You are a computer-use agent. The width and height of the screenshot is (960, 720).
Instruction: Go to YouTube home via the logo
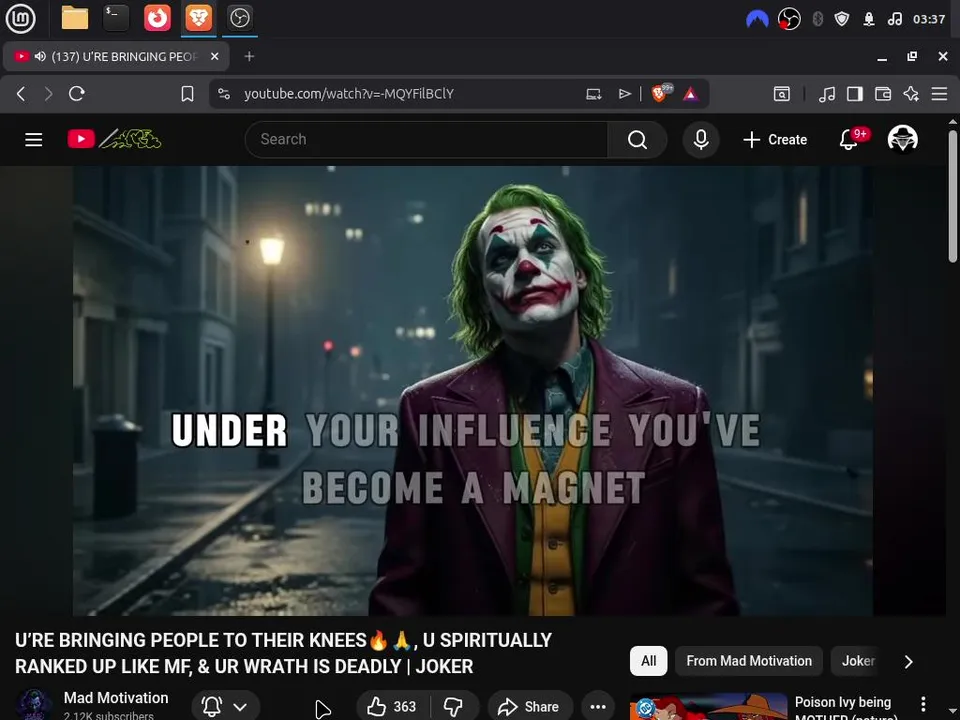point(114,139)
